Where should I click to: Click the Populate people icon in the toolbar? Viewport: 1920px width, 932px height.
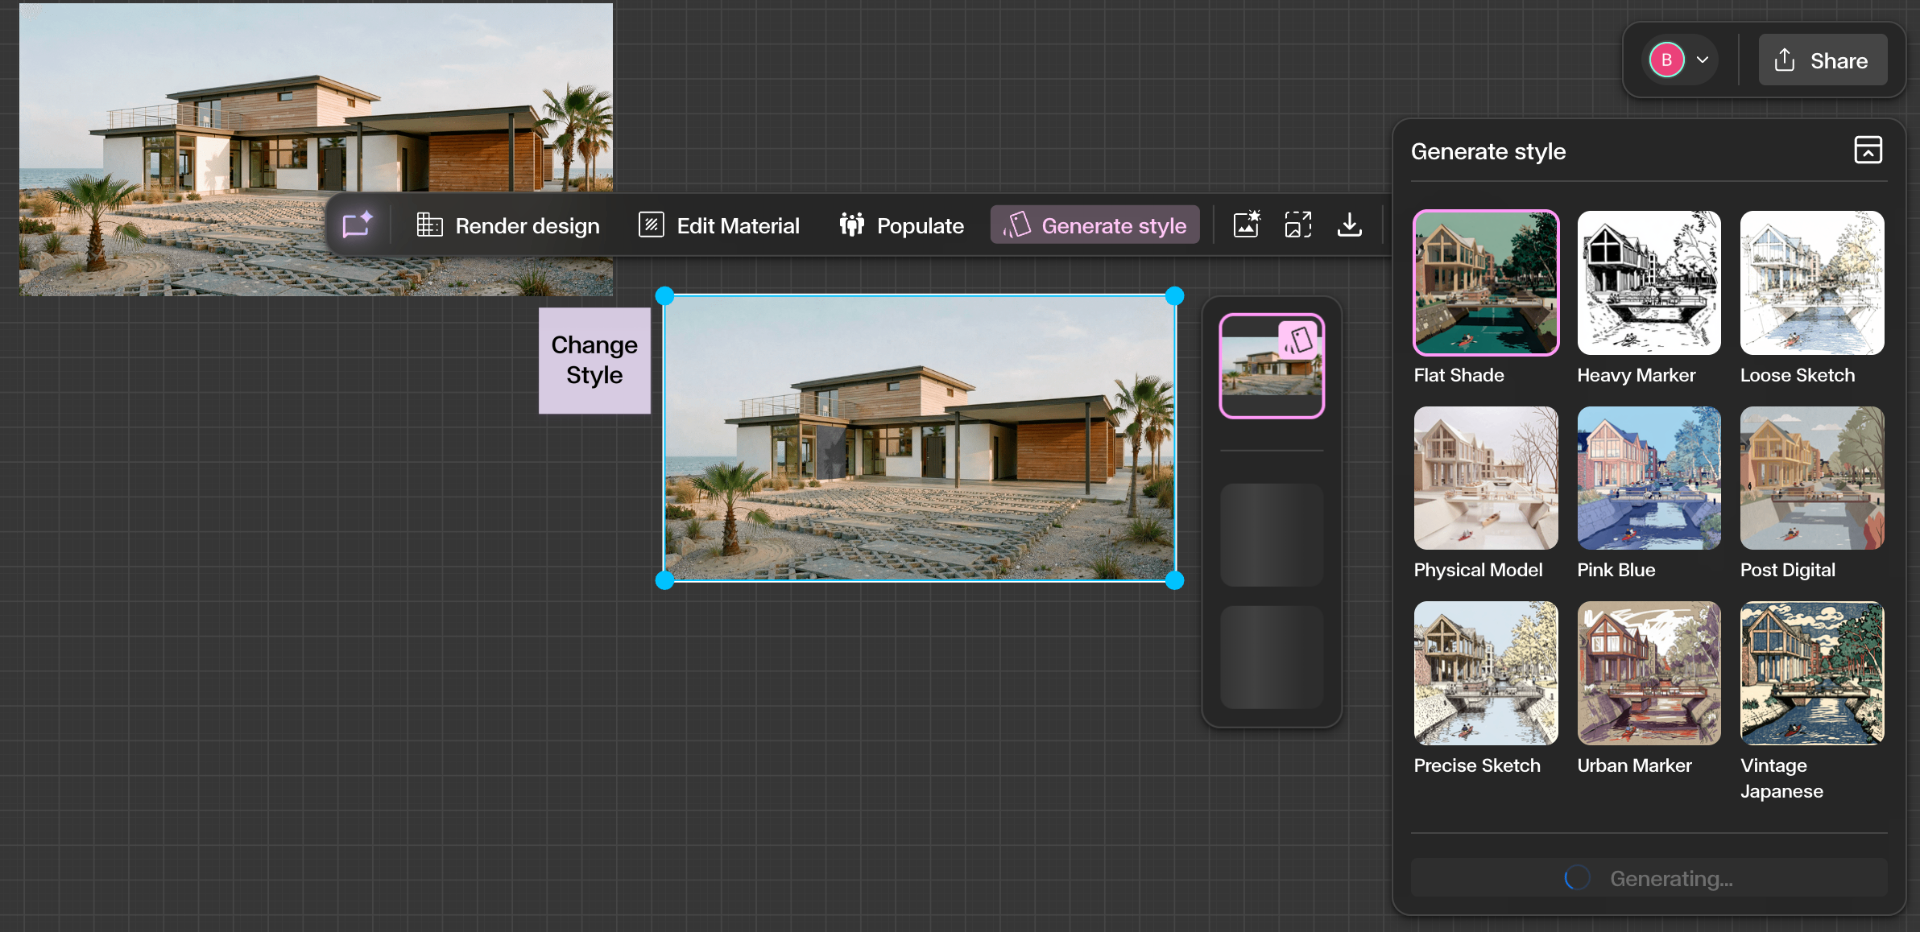click(851, 225)
